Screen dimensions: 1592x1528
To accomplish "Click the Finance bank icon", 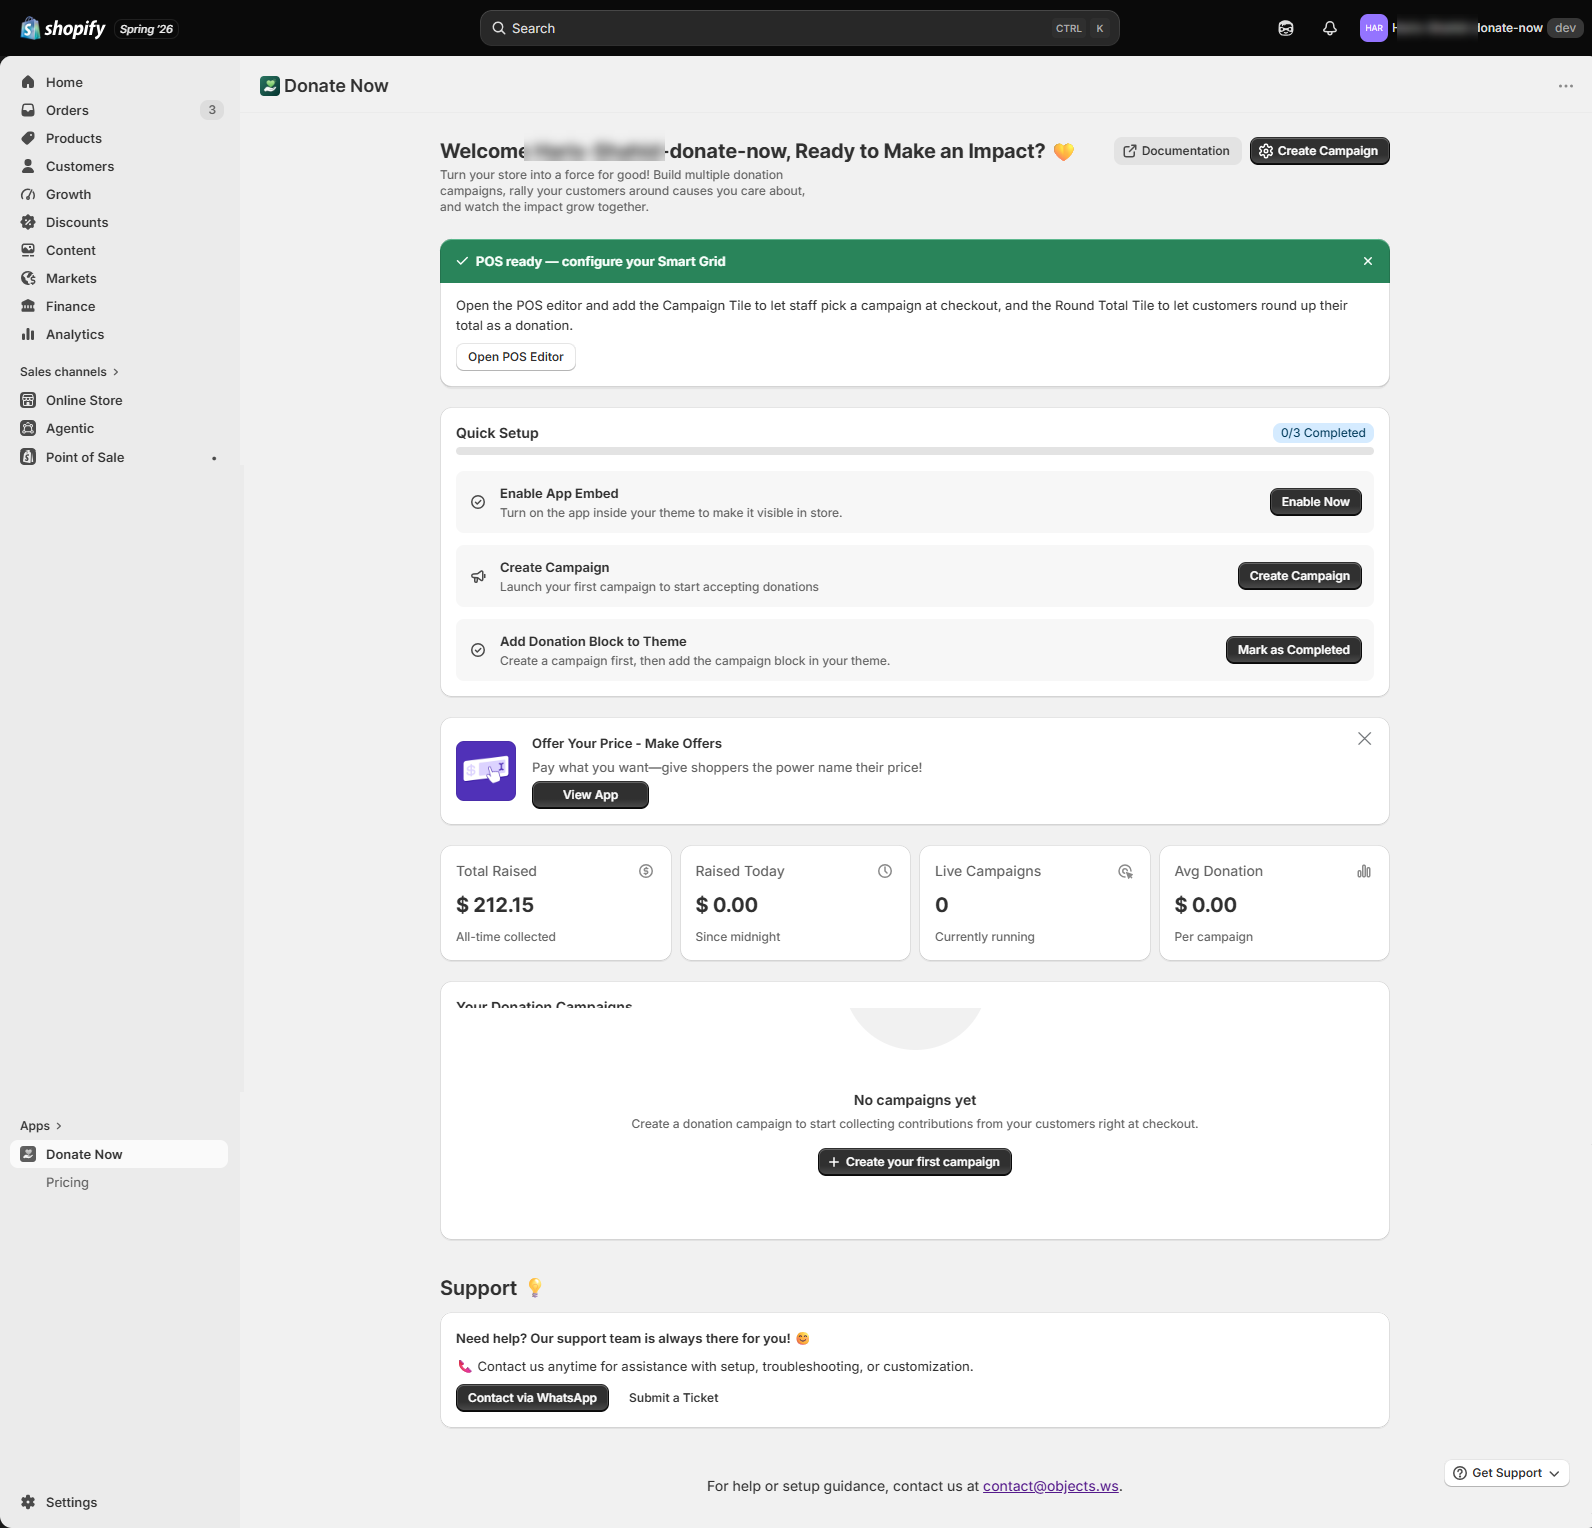I will 28,306.
